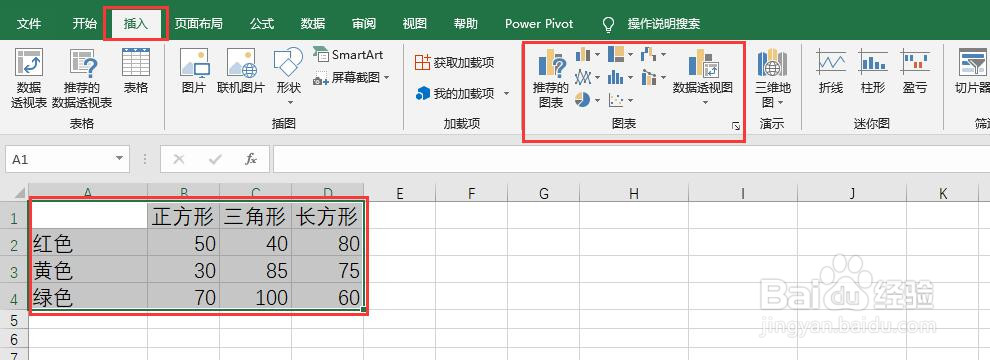
Task: Insert a Win/Loss sparkline (盈亏)
Action: (915, 71)
